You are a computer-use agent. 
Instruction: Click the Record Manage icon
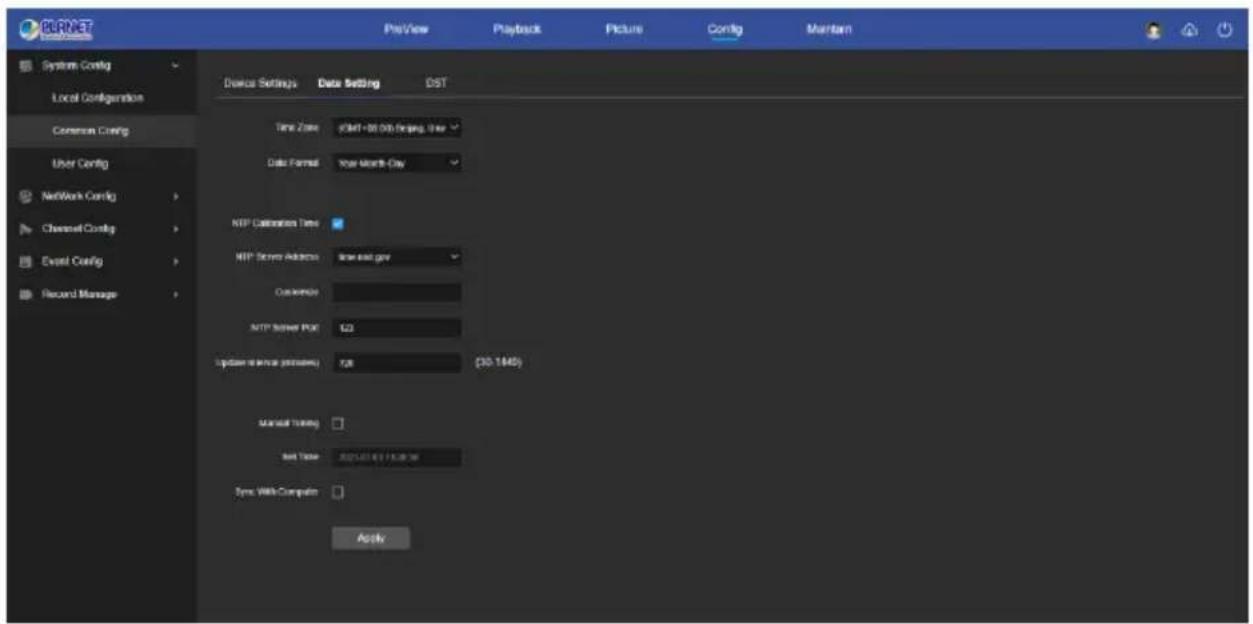point(27,294)
